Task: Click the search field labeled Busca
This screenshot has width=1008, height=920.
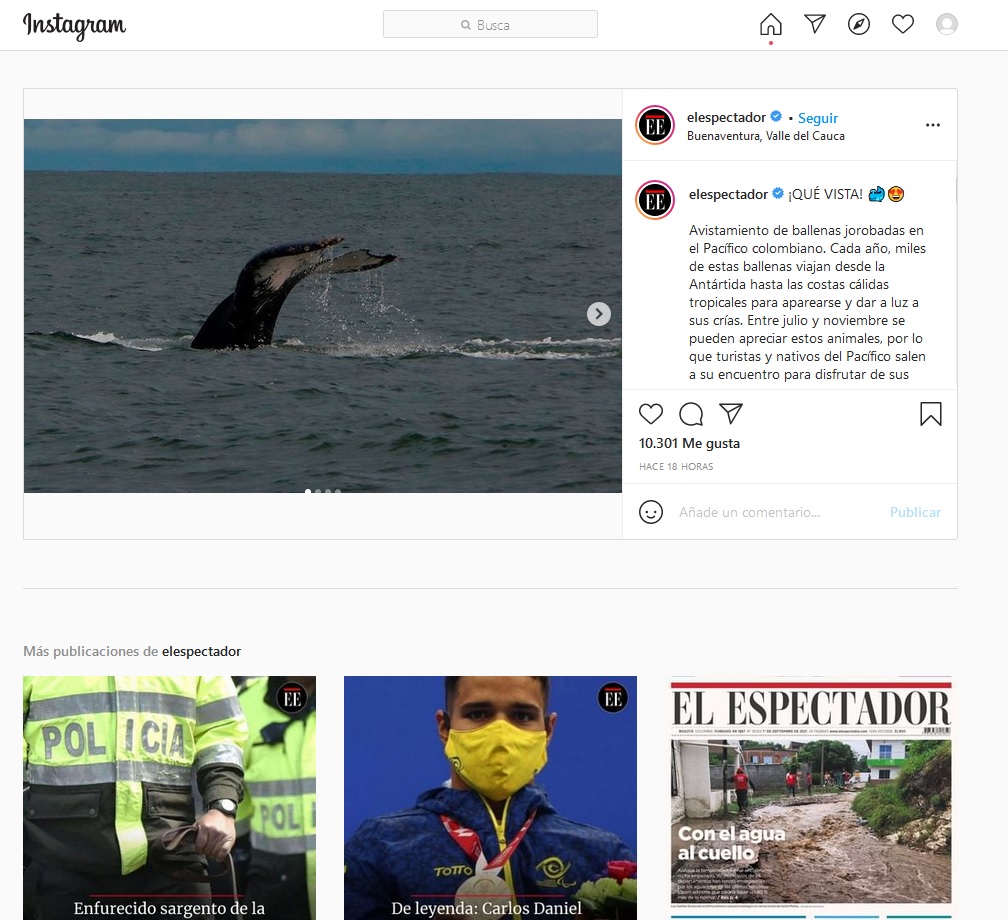Action: (490, 24)
